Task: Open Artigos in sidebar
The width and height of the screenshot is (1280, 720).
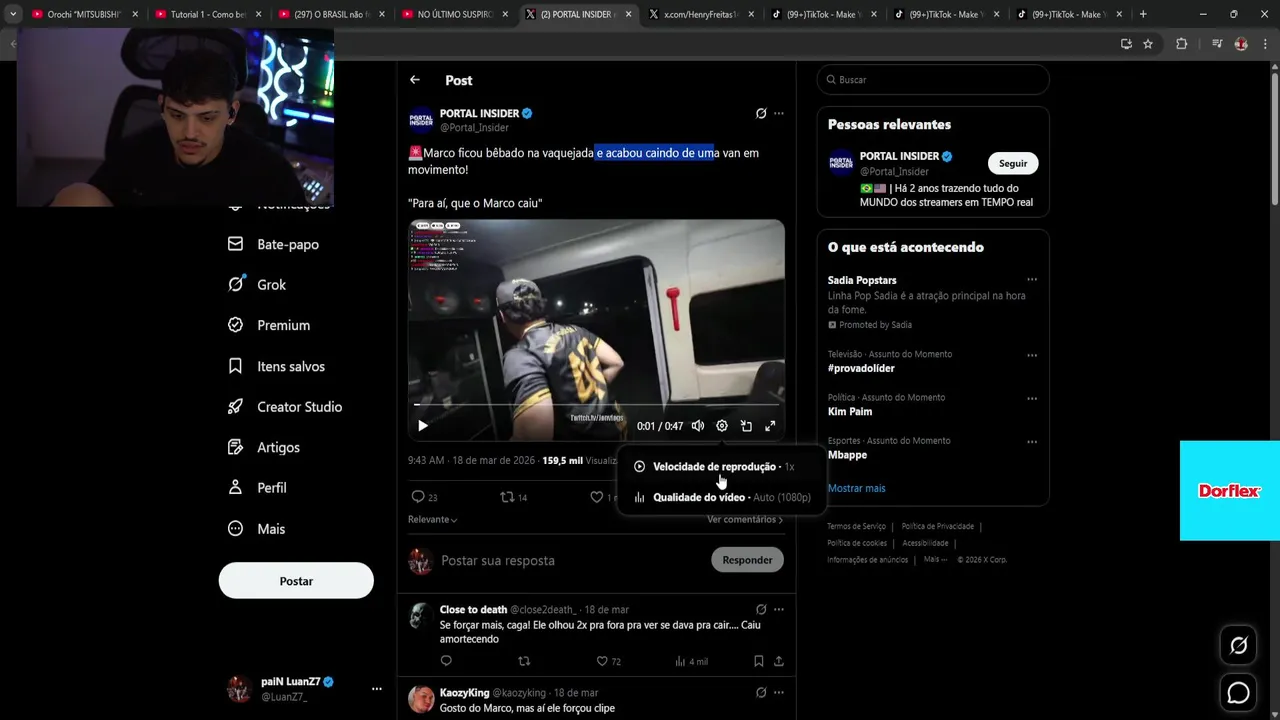Action: (264, 447)
